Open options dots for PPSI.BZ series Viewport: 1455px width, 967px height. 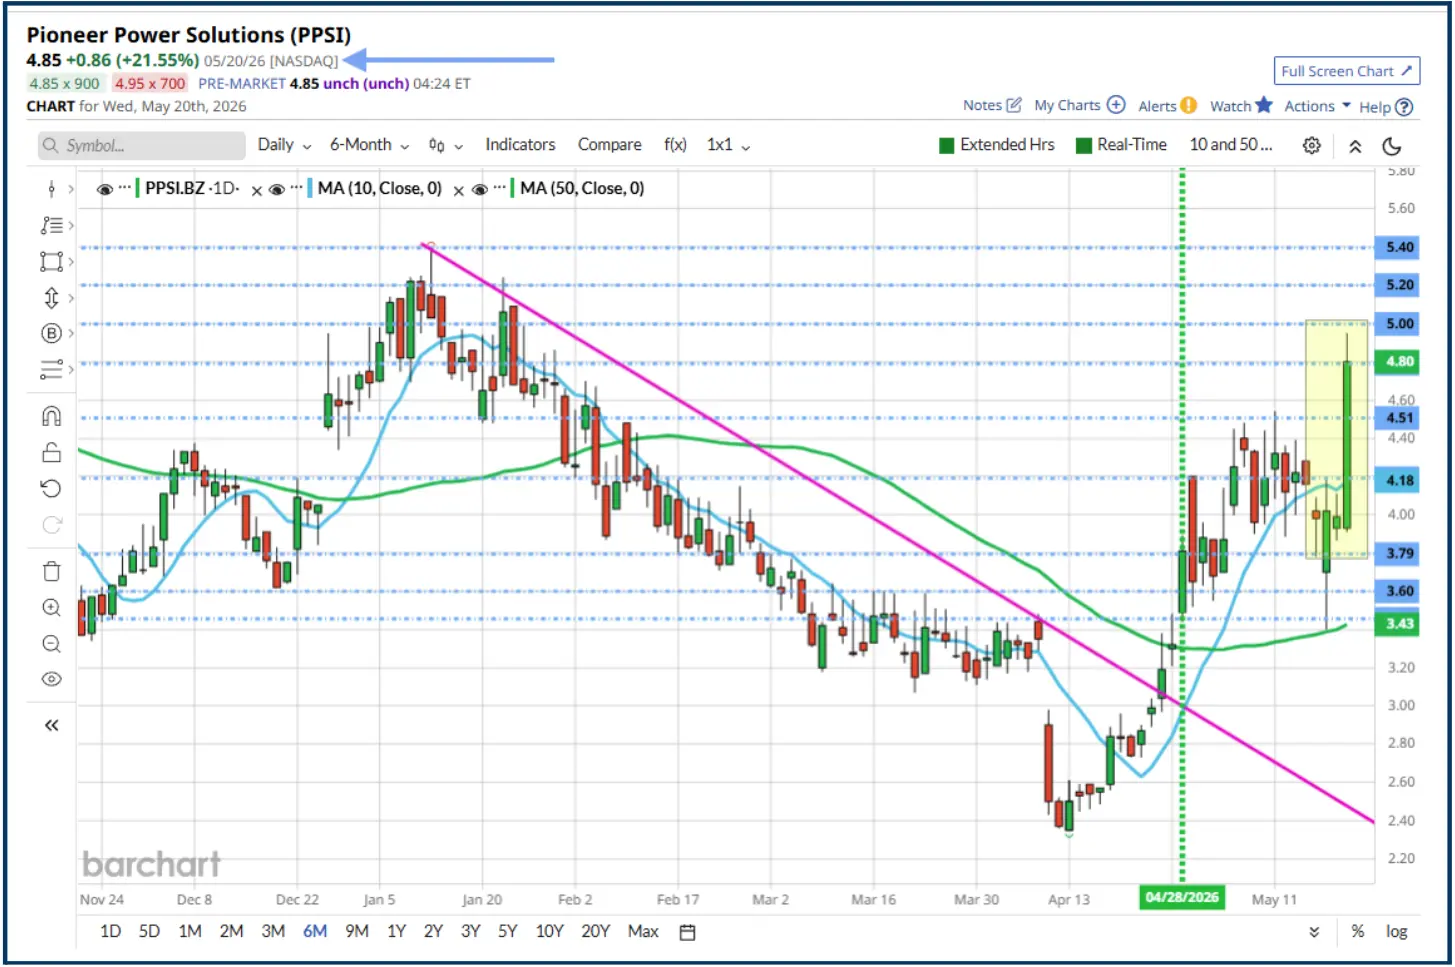coord(125,188)
